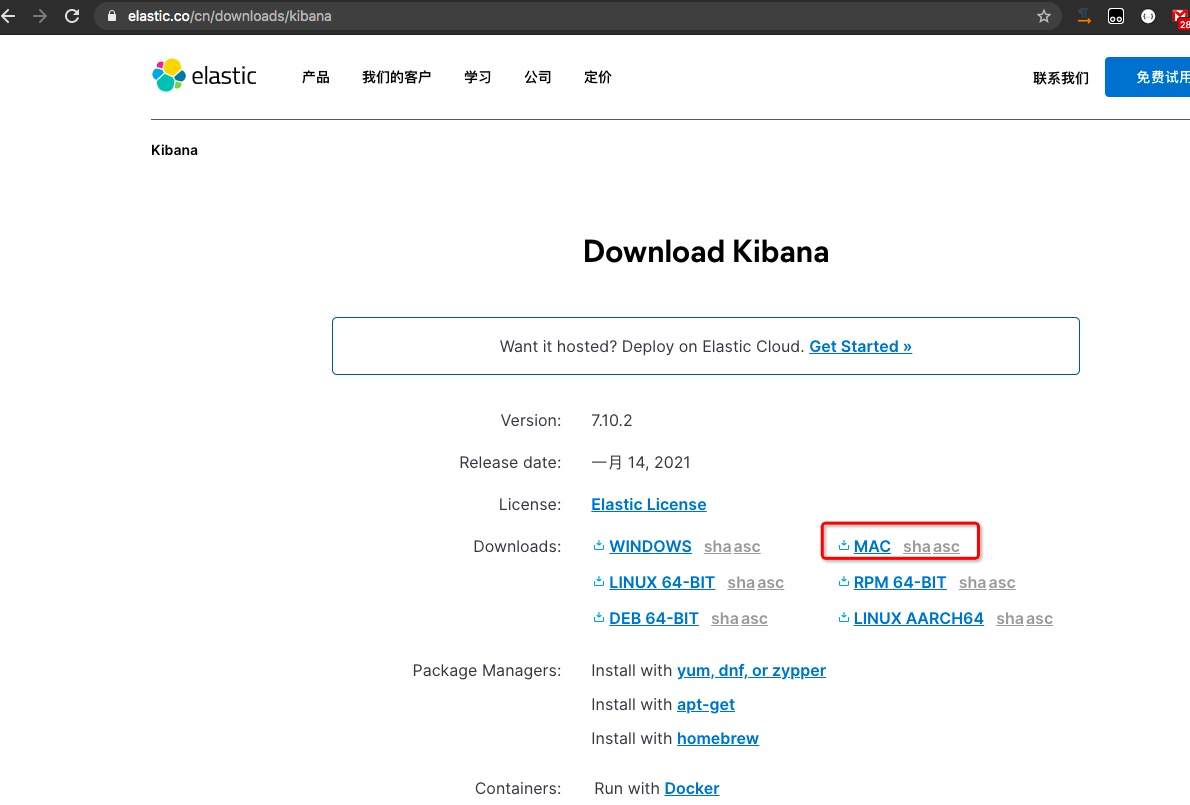1190x805 pixels.
Task: Click download icon beside WINDOWS
Action: [x=599, y=546]
